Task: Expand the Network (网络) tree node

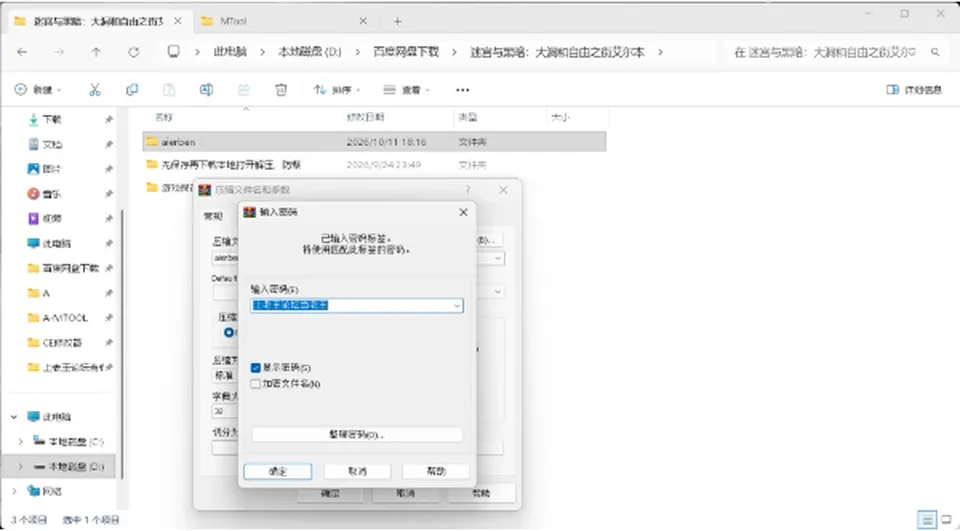Action: pyautogui.click(x=14, y=491)
